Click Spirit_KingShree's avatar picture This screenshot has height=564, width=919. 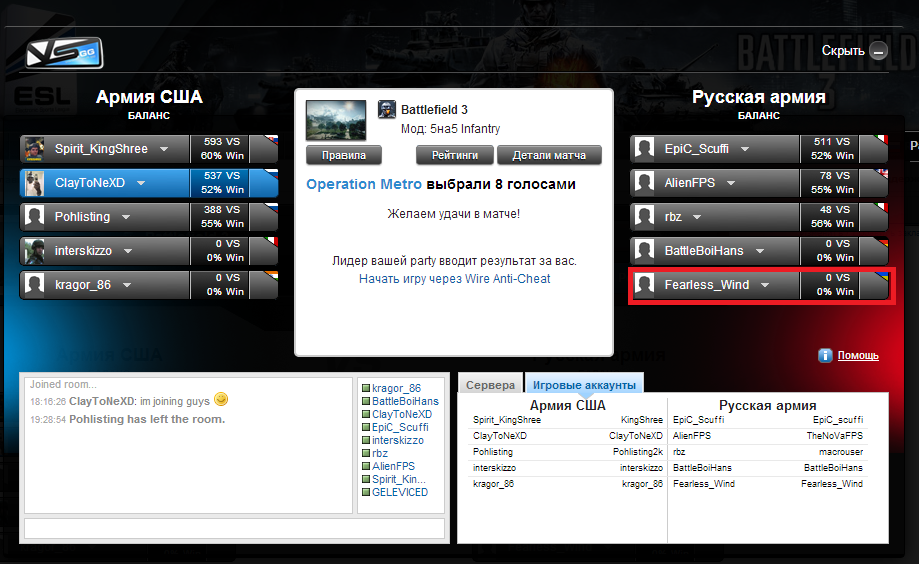point(34,149)
